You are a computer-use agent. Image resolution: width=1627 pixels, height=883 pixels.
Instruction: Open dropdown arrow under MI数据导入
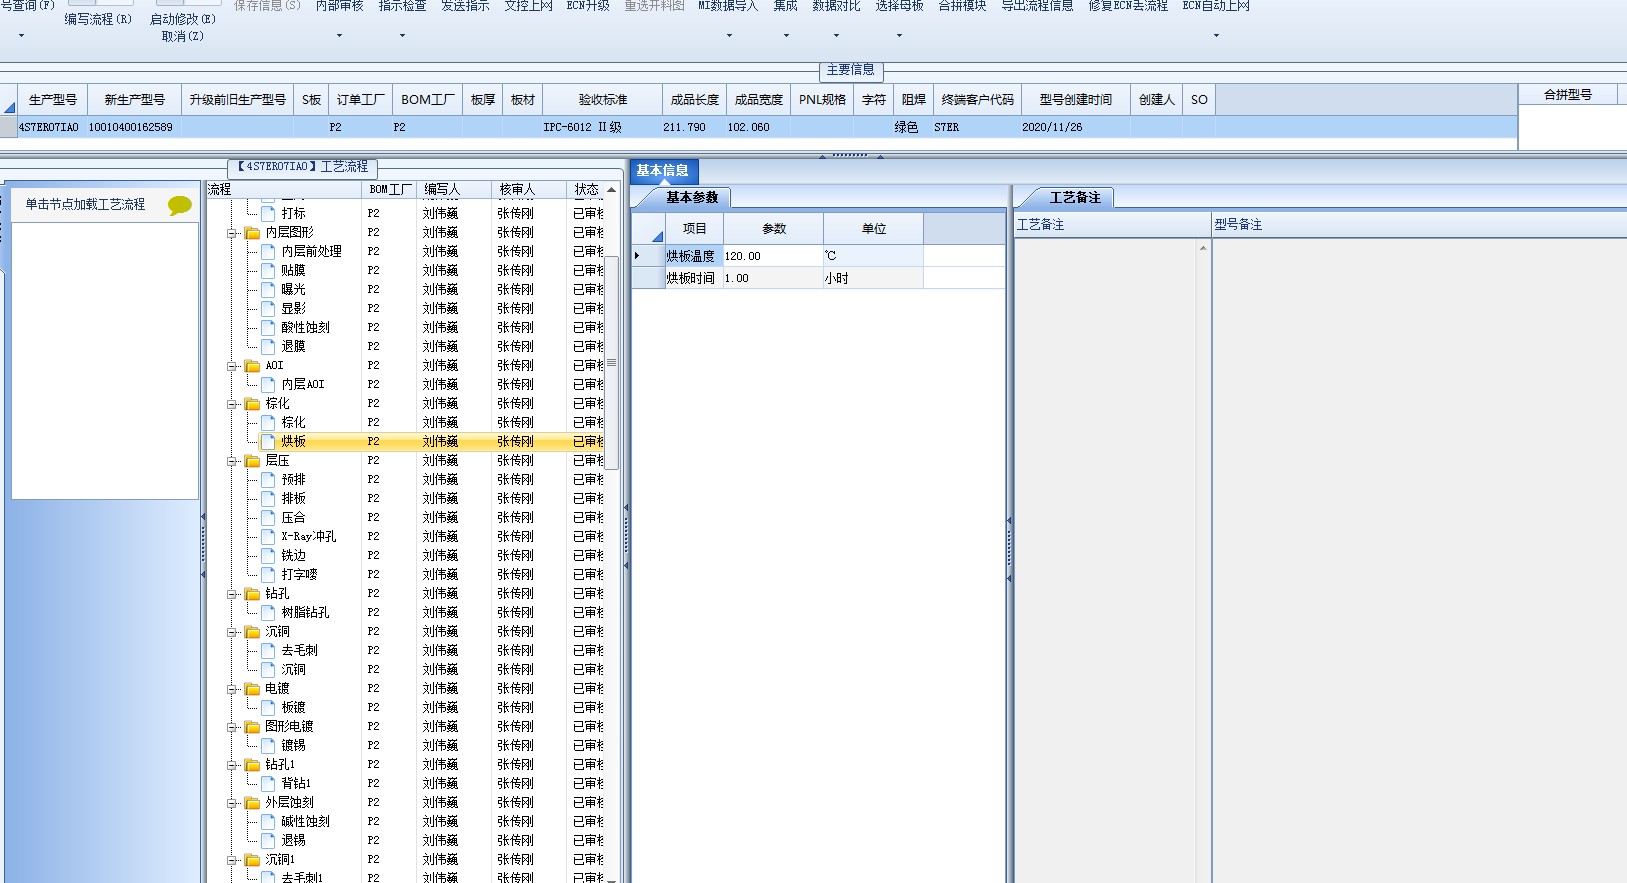point(728,36)
